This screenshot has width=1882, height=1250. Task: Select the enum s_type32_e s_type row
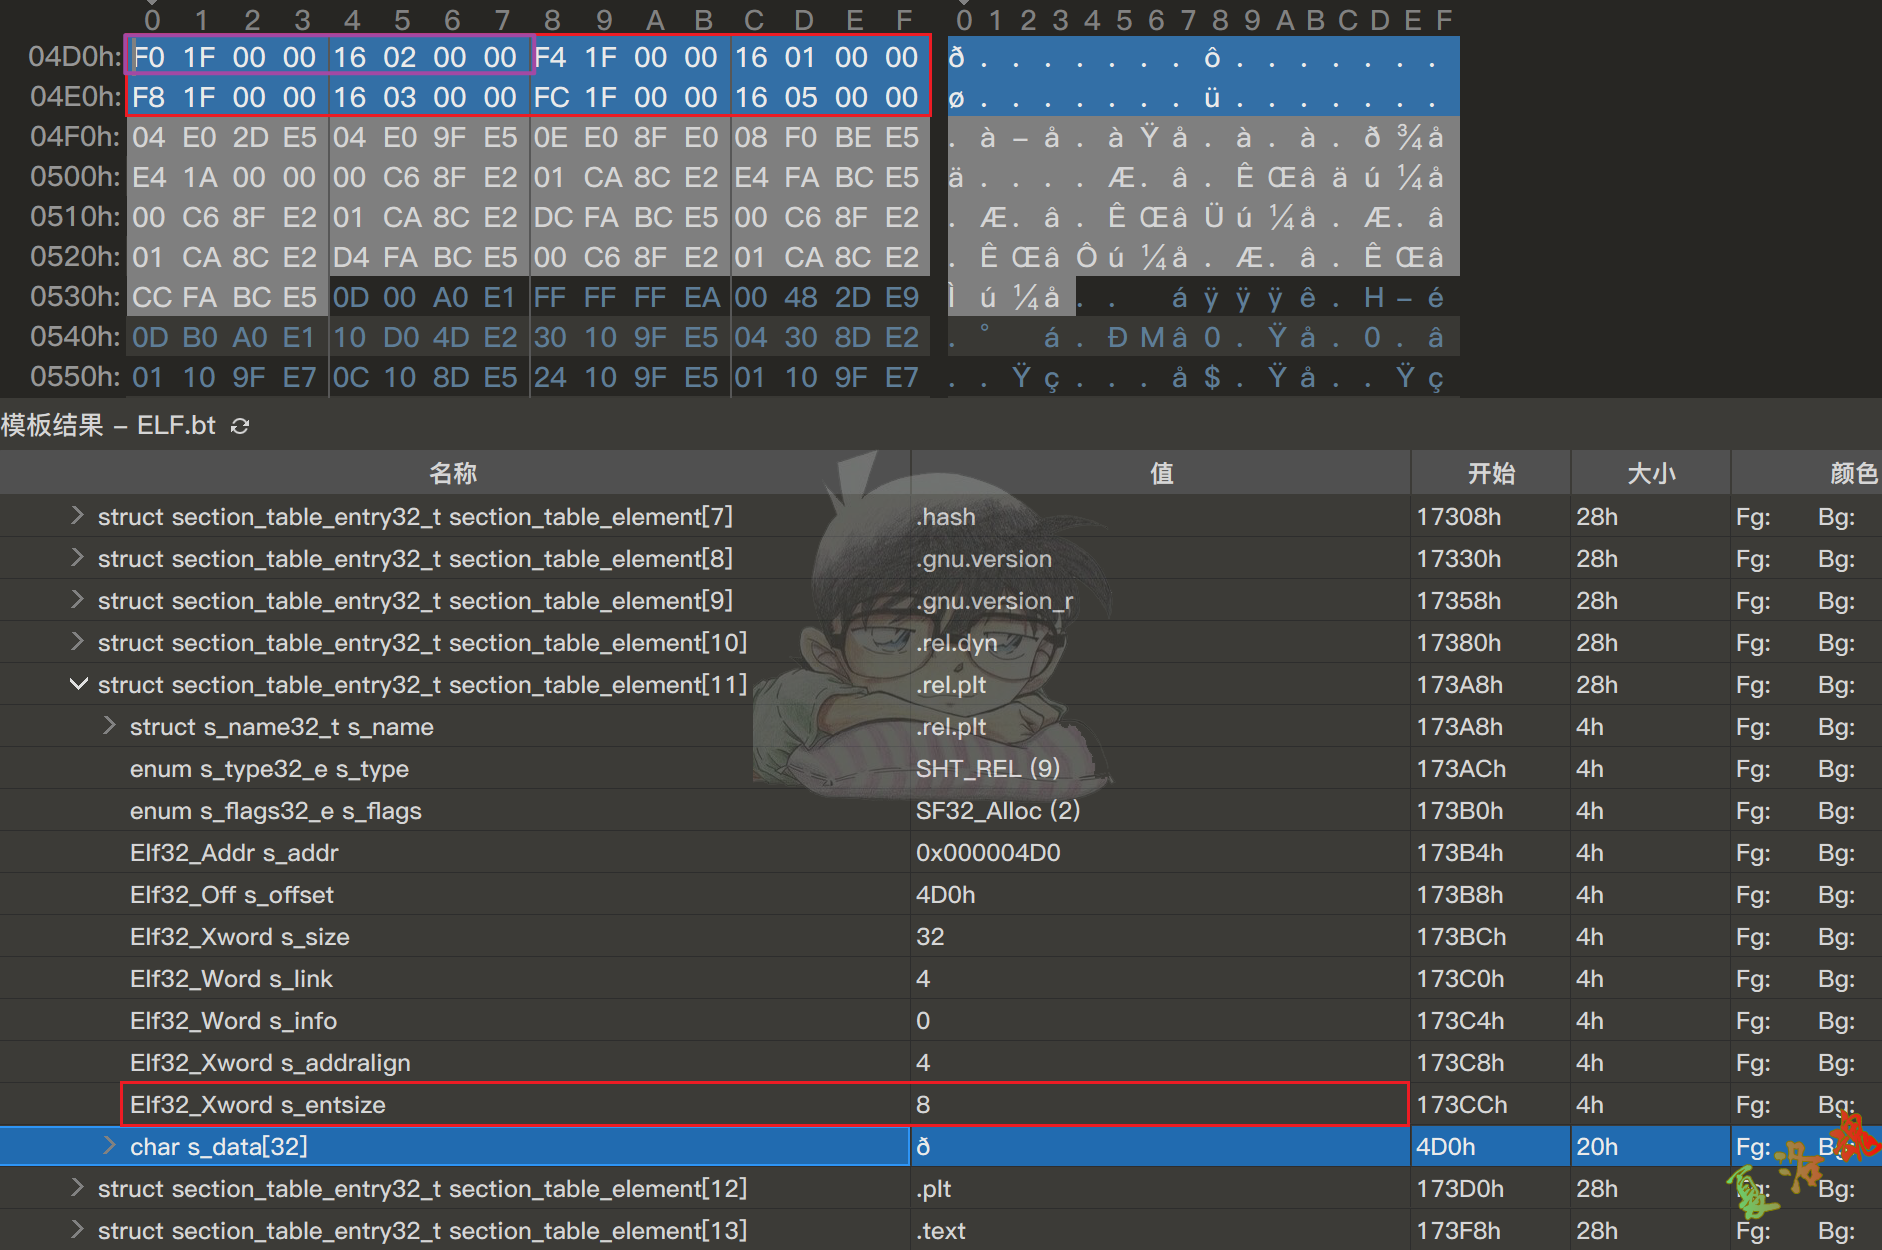[269, 769]
